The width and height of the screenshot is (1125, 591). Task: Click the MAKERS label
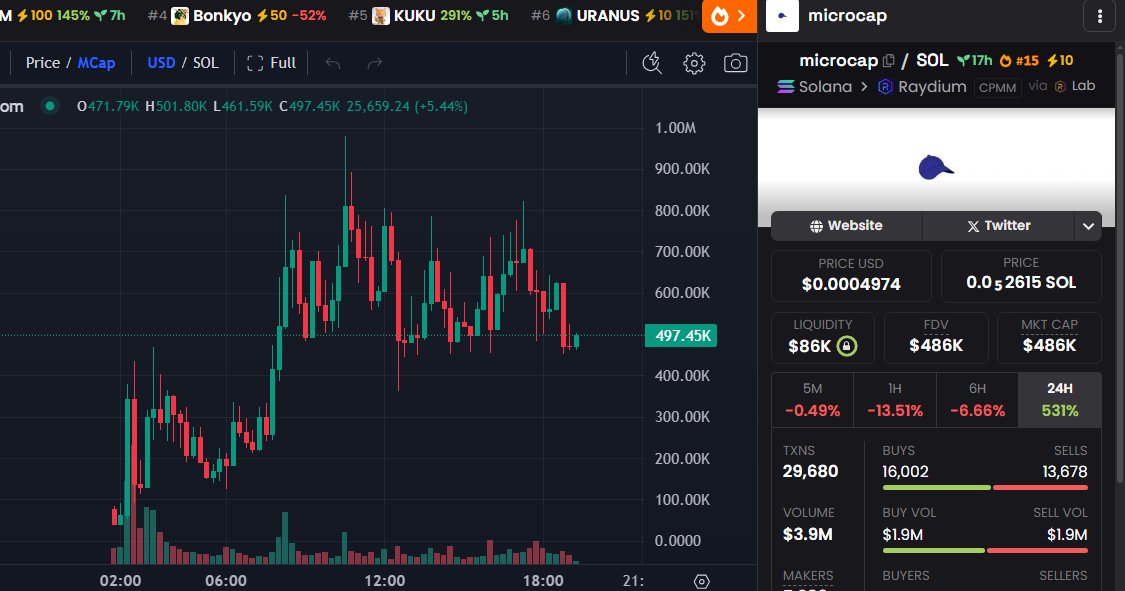pyautogui.click(x=808, y=576)
